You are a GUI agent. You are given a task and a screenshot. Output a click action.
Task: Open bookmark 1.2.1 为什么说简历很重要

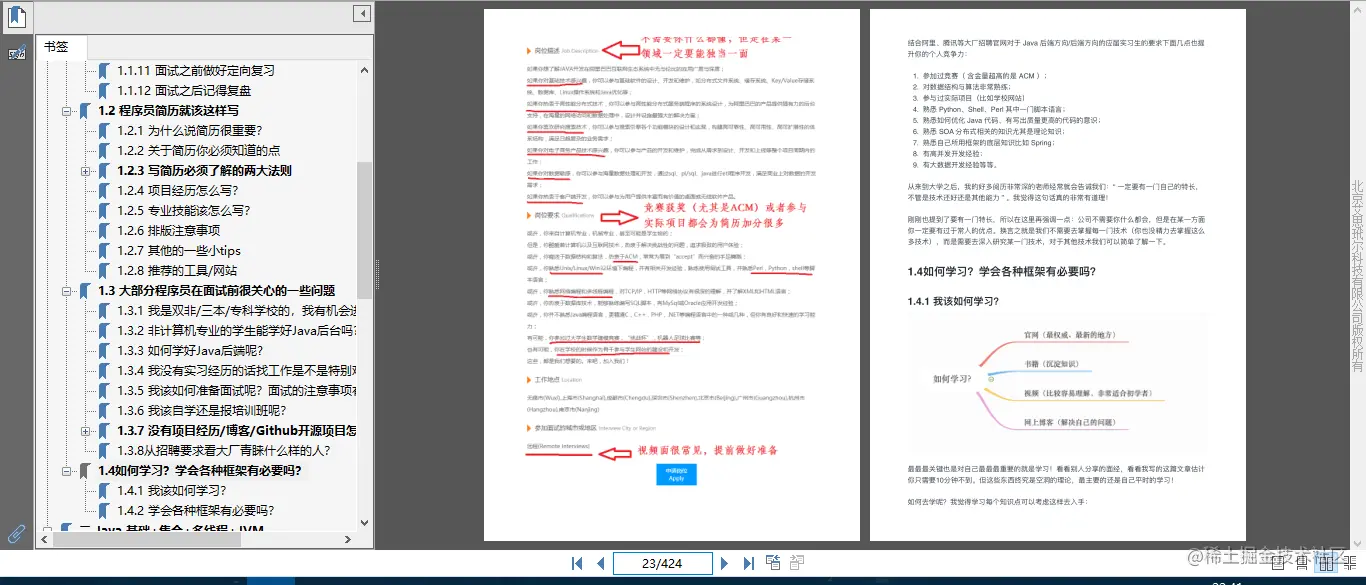point(189,131)
